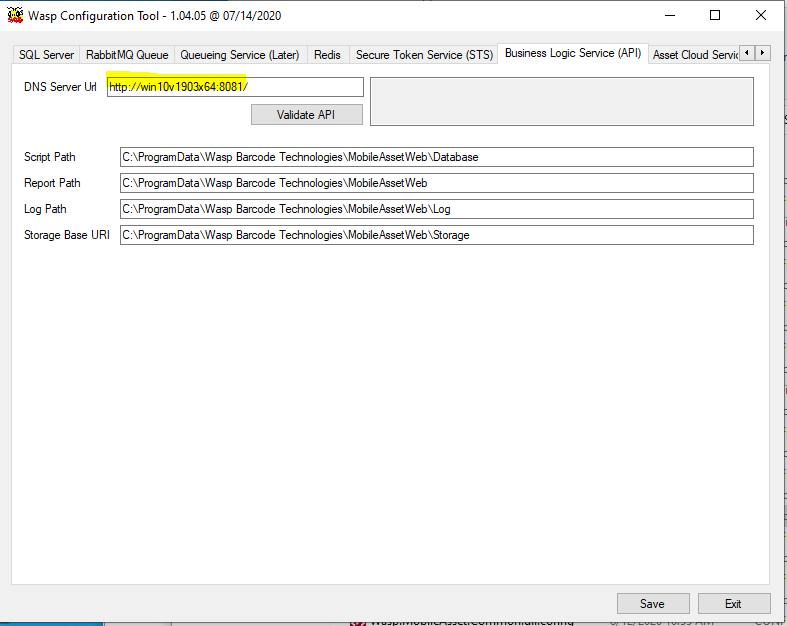The width and height of the screenshot is (787, 626).
Task: Click the Validate API button
Action: [307, 114]
